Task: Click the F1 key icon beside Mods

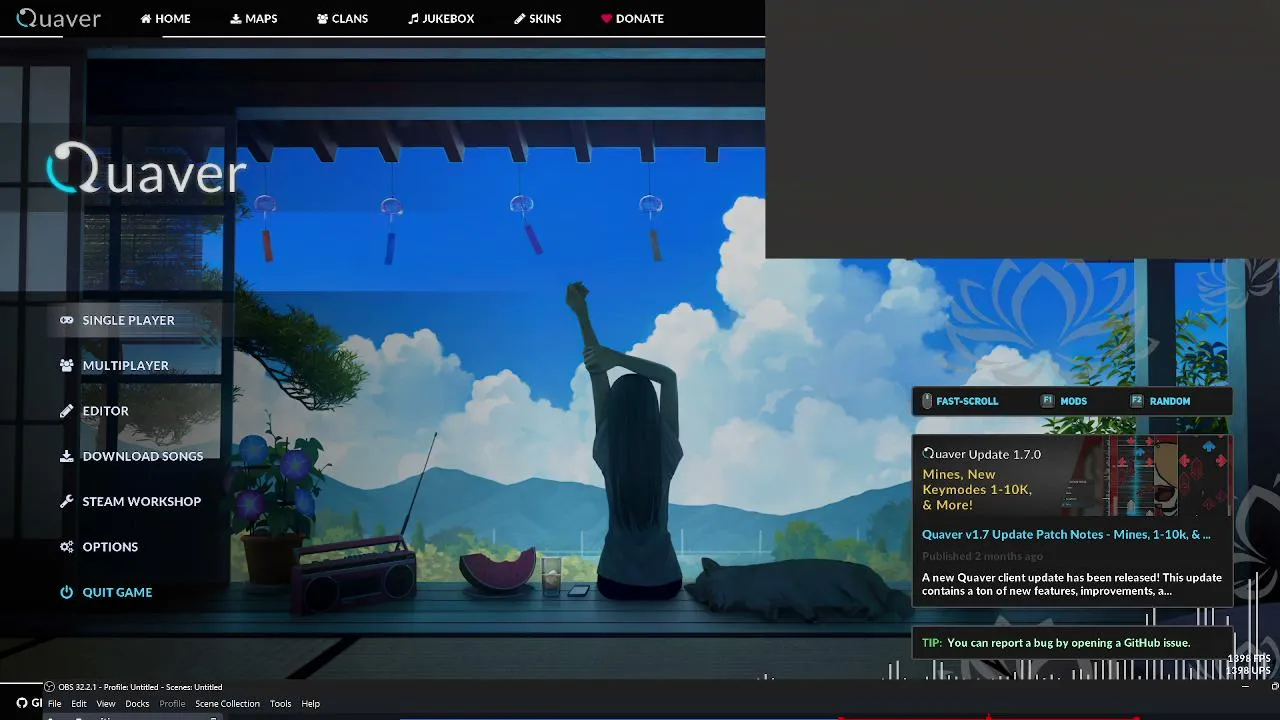Action: click(1048, 401)
